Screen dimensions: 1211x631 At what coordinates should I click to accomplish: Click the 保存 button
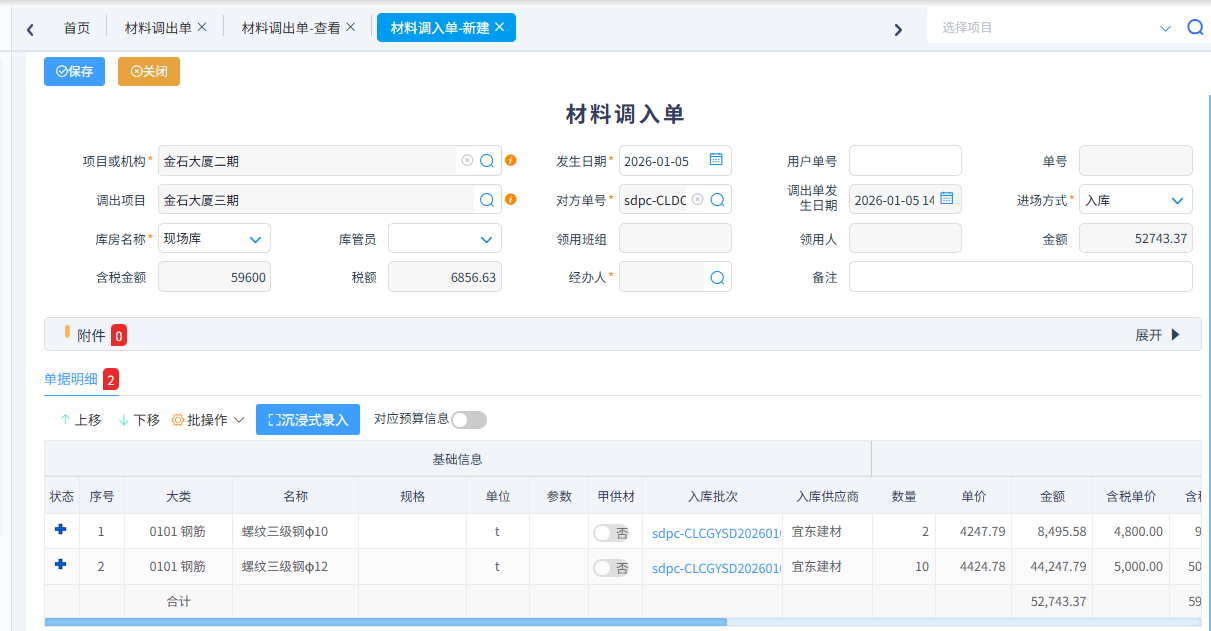pos(74,72)
